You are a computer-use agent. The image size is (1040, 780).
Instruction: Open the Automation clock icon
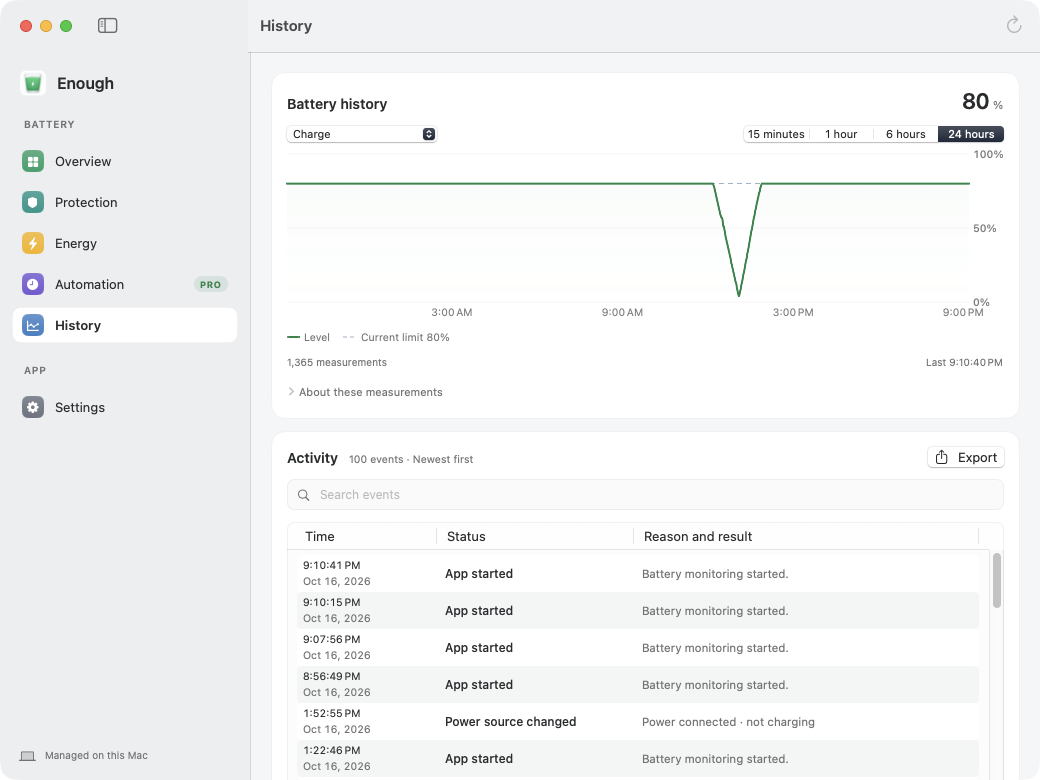[32, 285]
